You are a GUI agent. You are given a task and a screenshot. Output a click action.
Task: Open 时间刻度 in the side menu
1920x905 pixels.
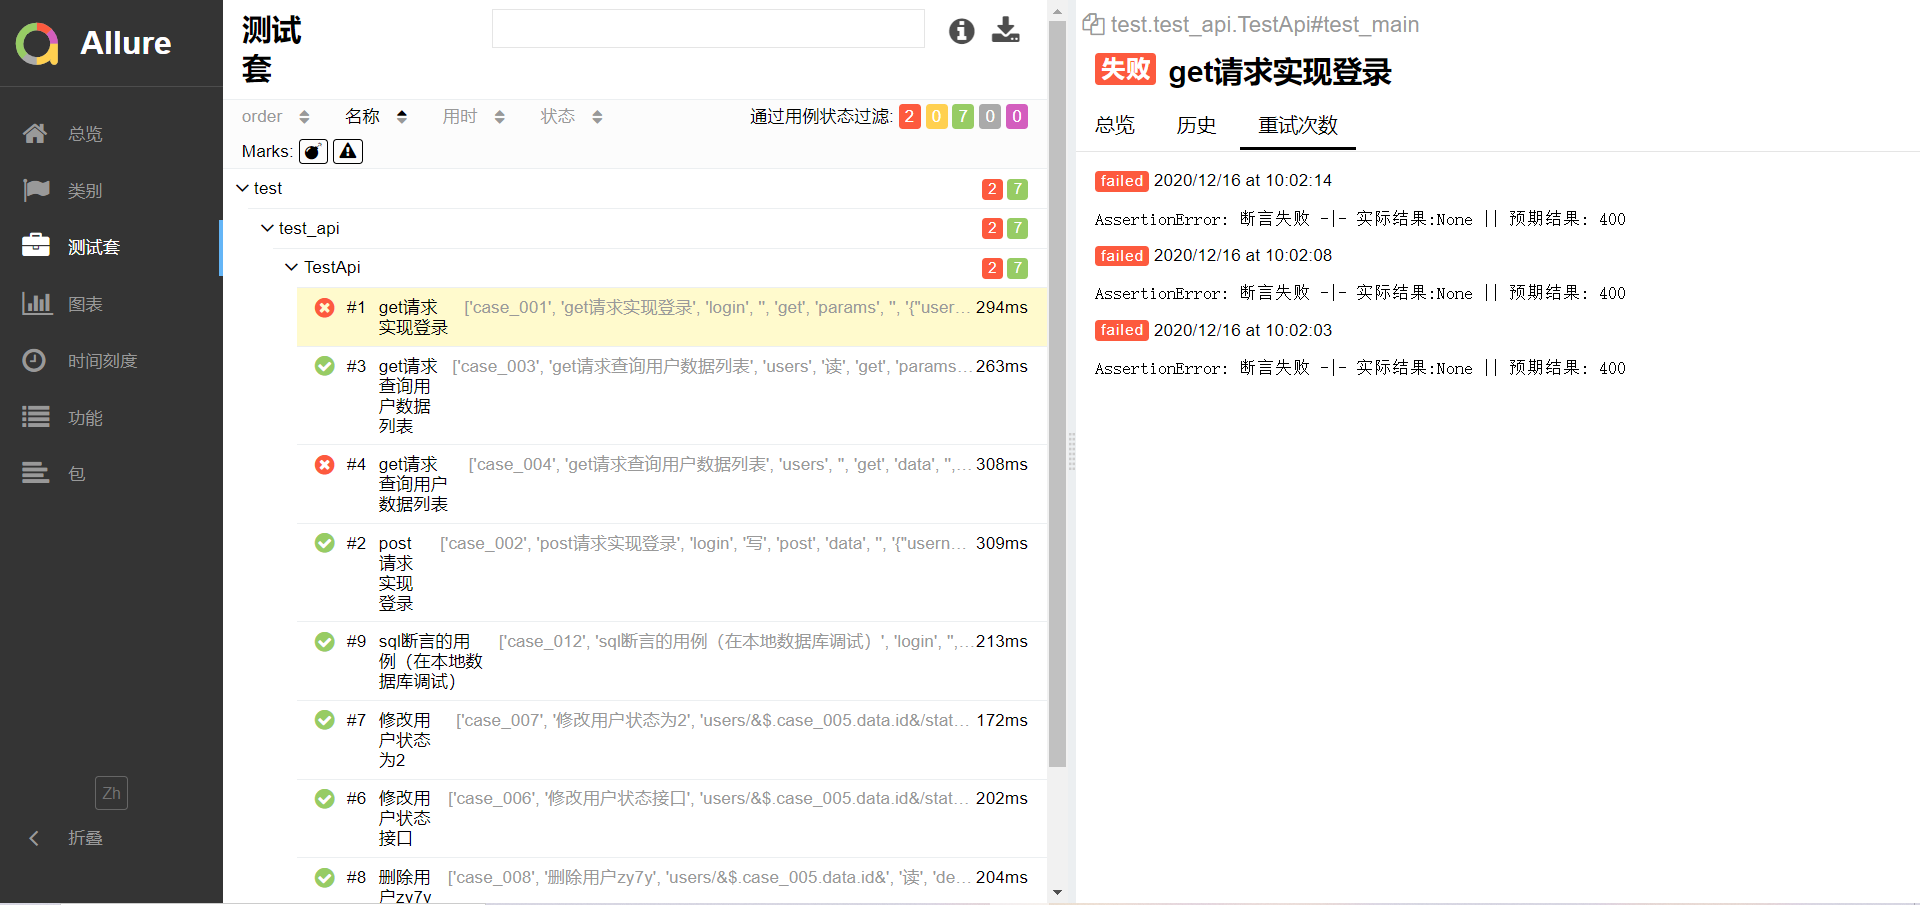click(x=103, y=361)
